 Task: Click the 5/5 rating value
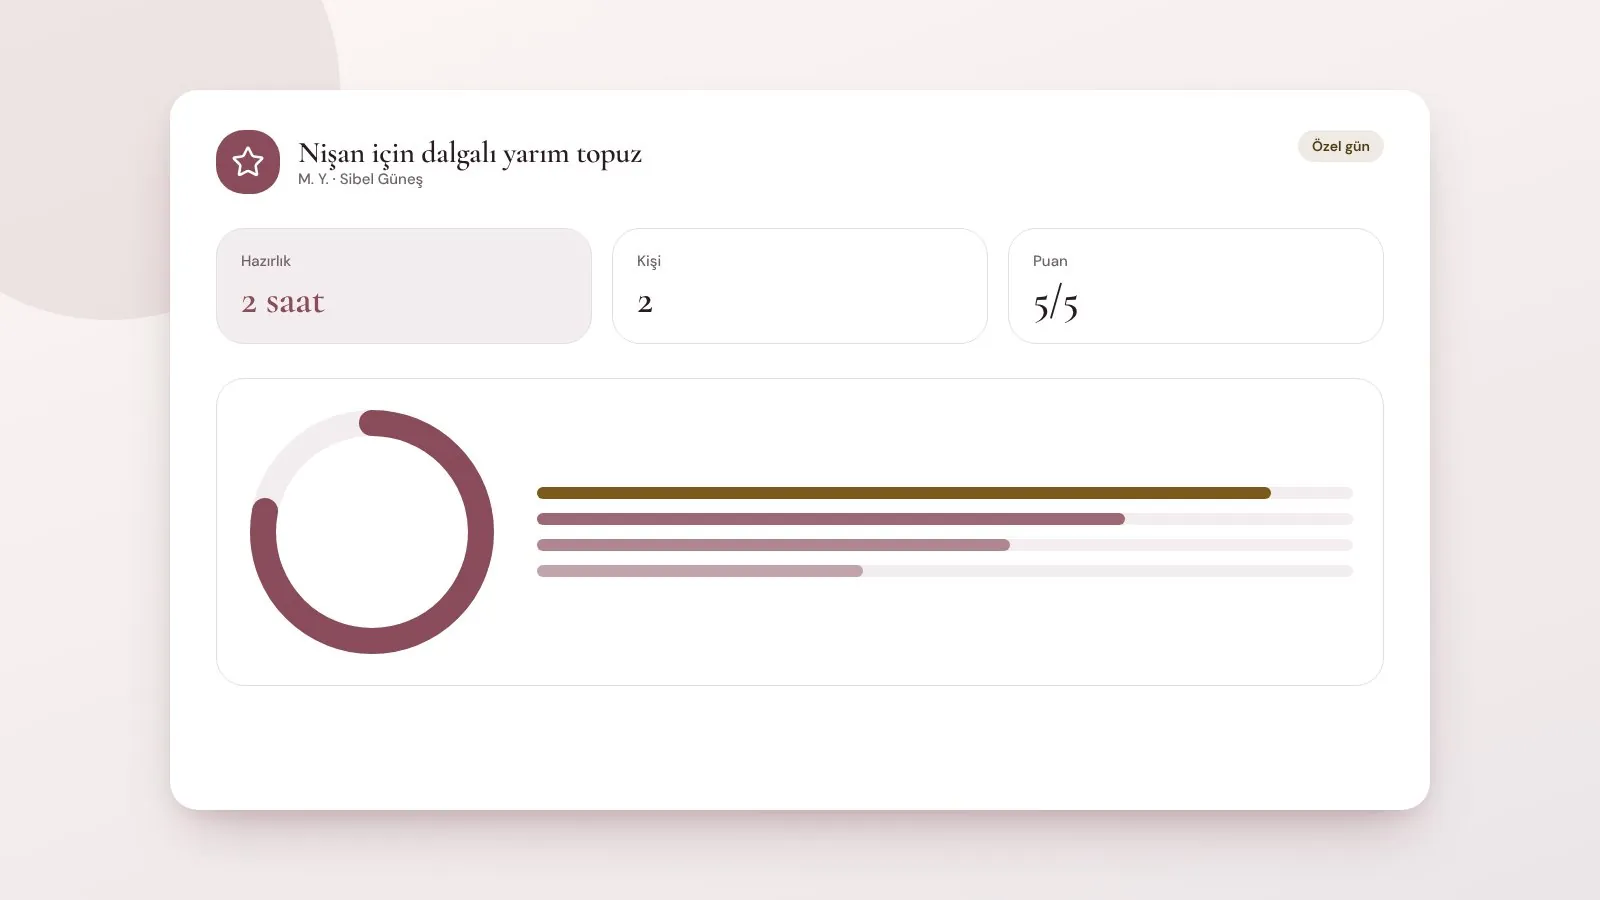[x=1056, y=304]
